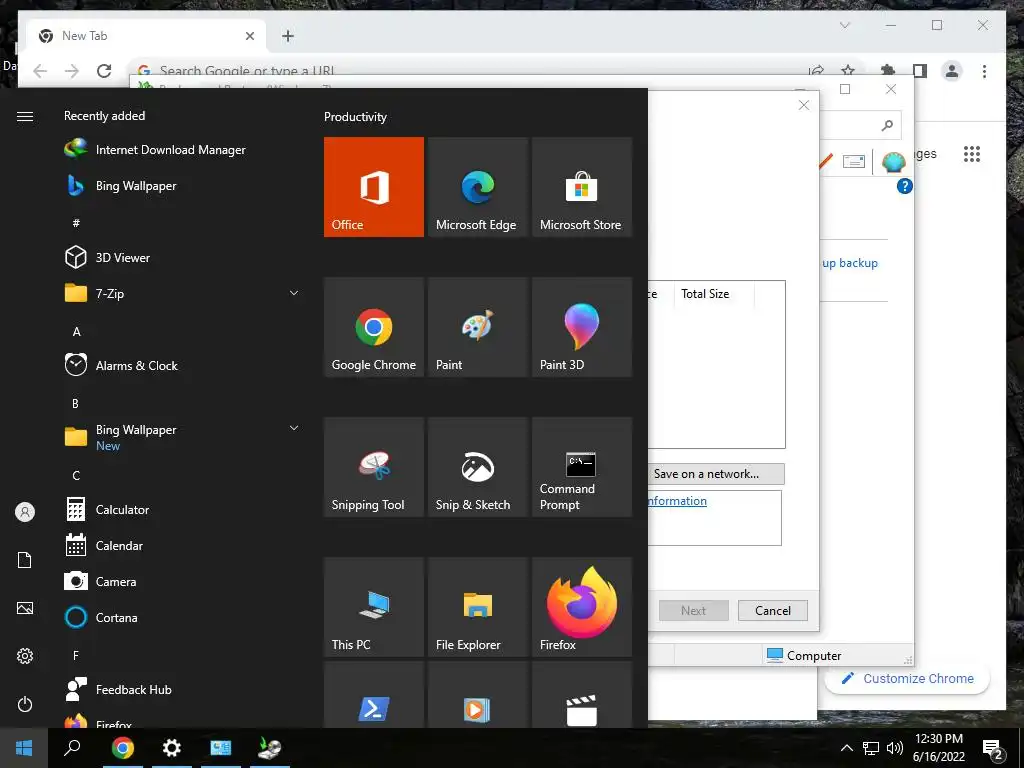Open Chrome tab search dropdown arrow
The width and height of the screenshot is (1024, 768).
(844, 25)
